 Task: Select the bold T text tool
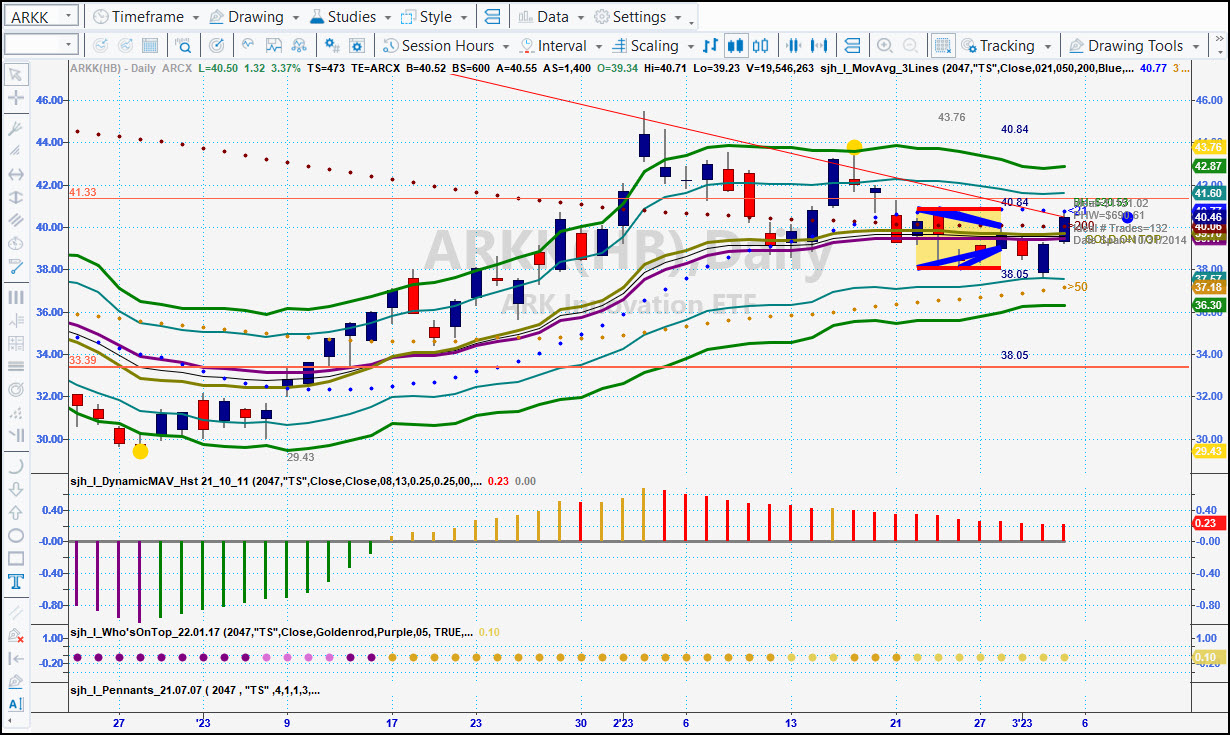[x=16, y=581]
